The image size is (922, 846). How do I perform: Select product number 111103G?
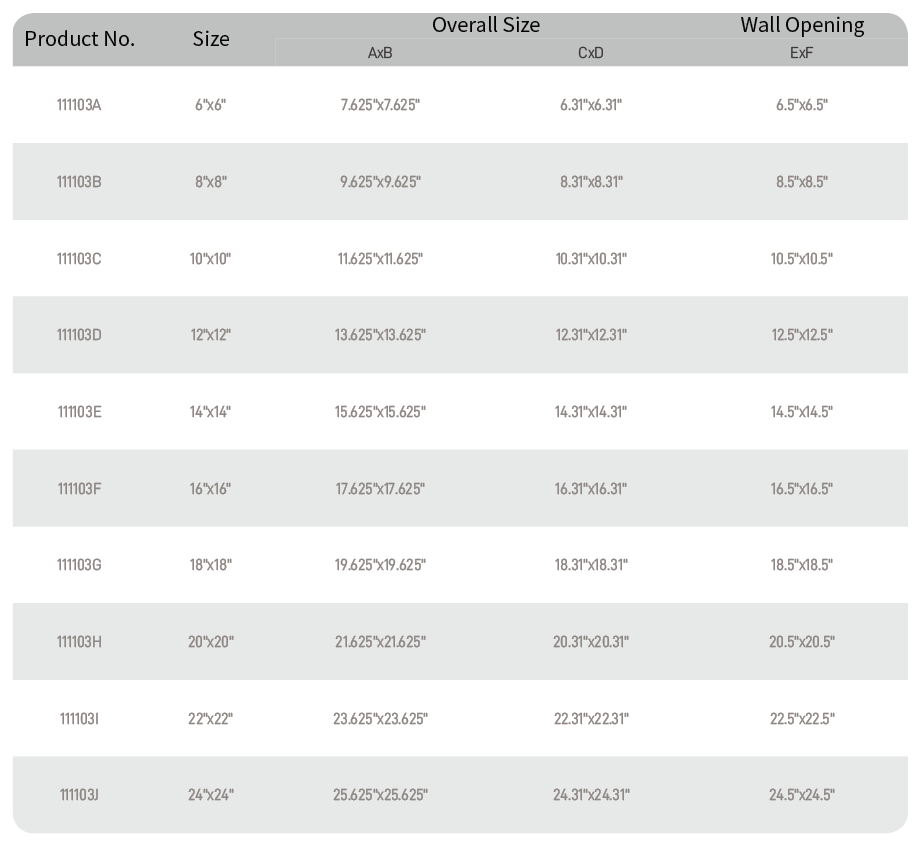(79, 565)
